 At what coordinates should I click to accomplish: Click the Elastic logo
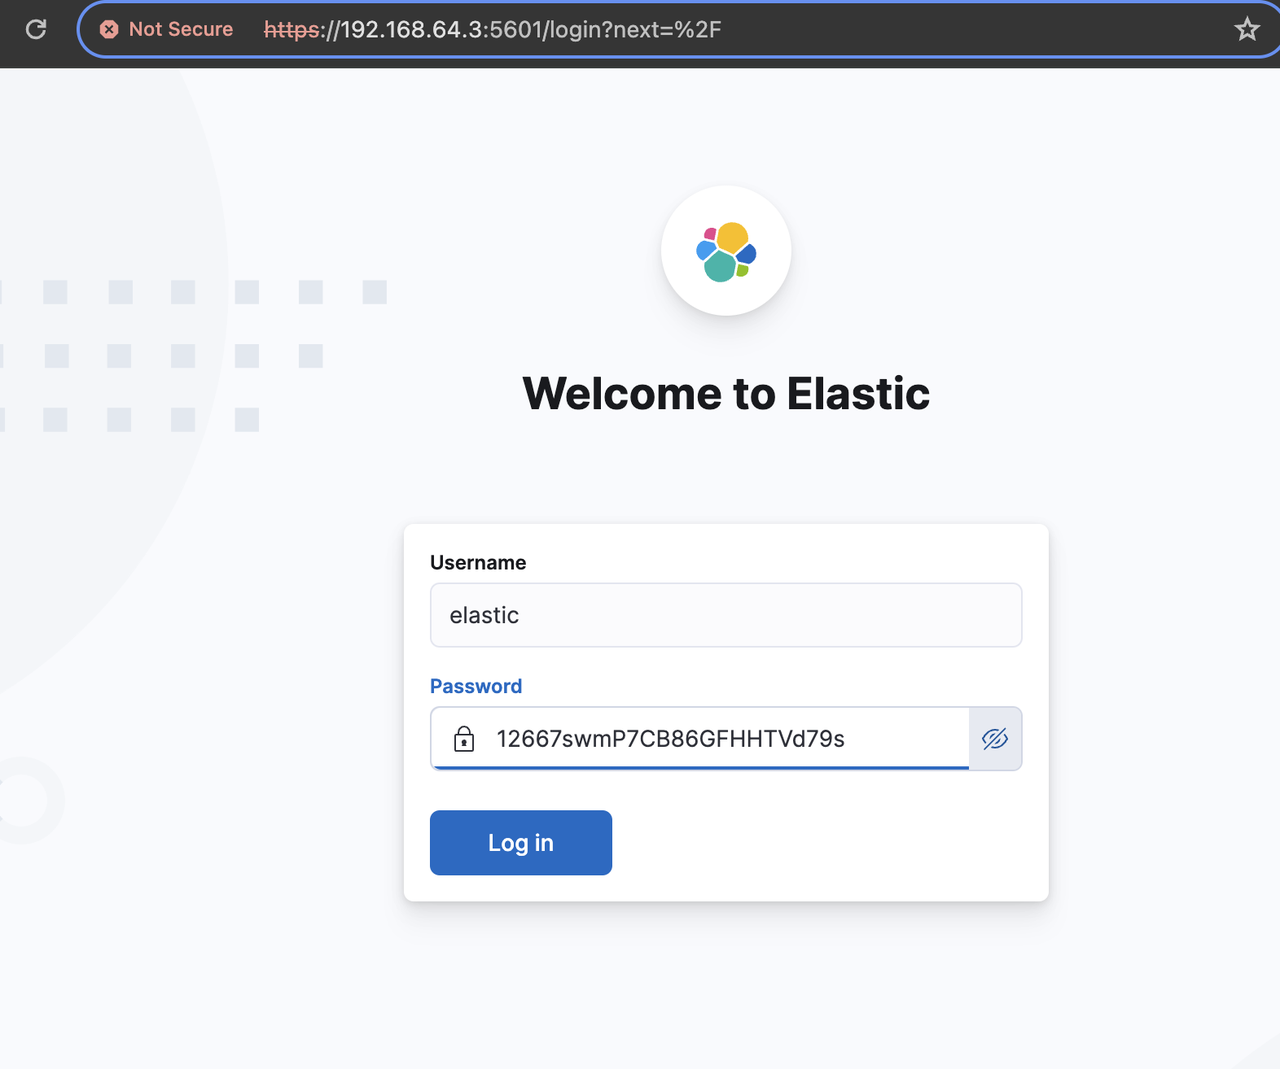(726, 251)
